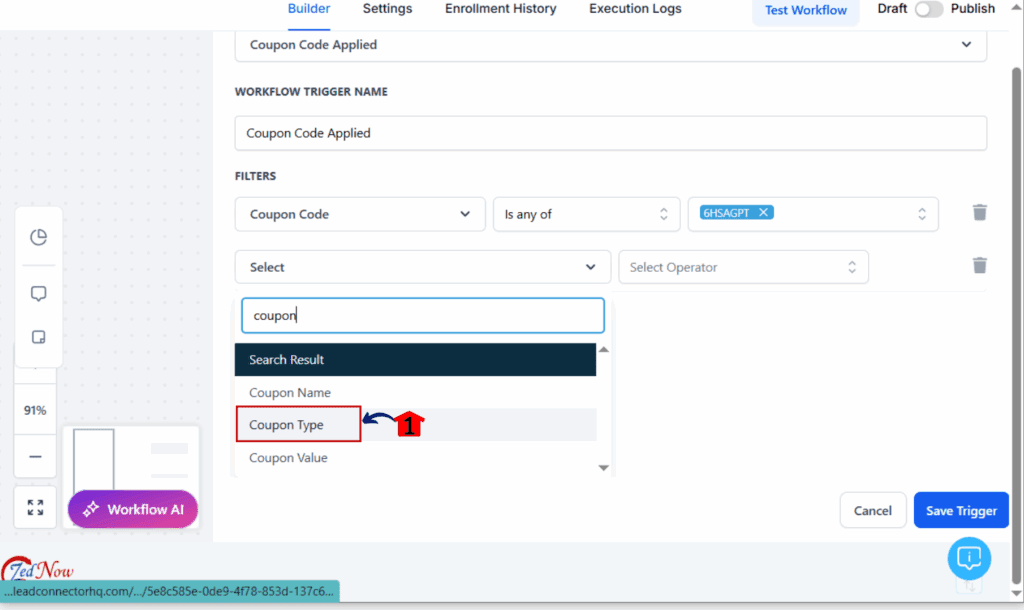The height and width of the screenshot is (610, 1024).
Task: Click the Test Workflow button
Action: coord(806,10)
